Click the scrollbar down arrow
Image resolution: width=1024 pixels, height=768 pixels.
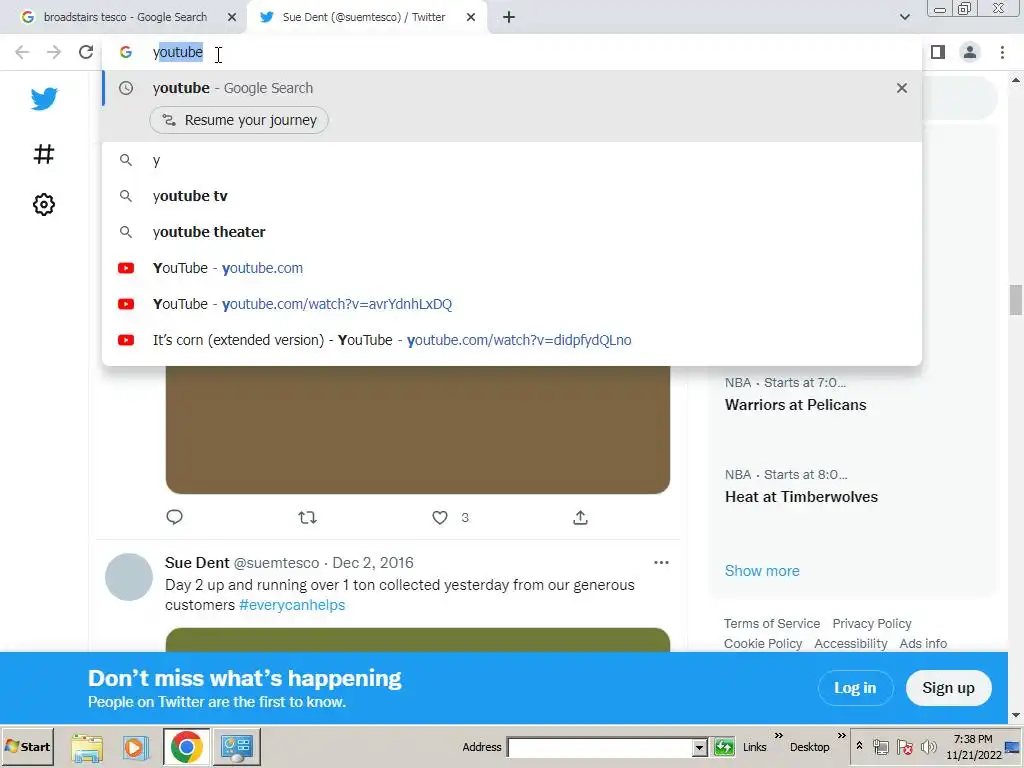point(1016,716)
